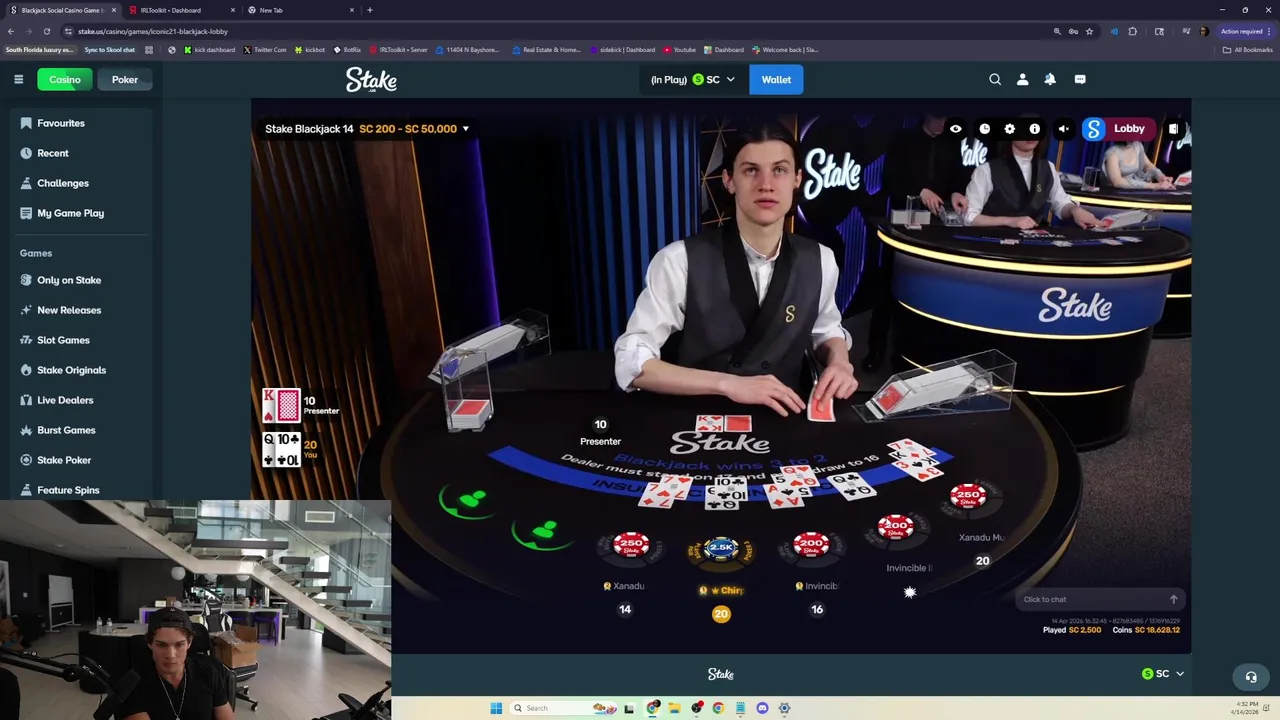Image resolution: width=1280 pixels, height=720 pixels.
Task: Open New Releases category
Action: [x=69, y=310]
